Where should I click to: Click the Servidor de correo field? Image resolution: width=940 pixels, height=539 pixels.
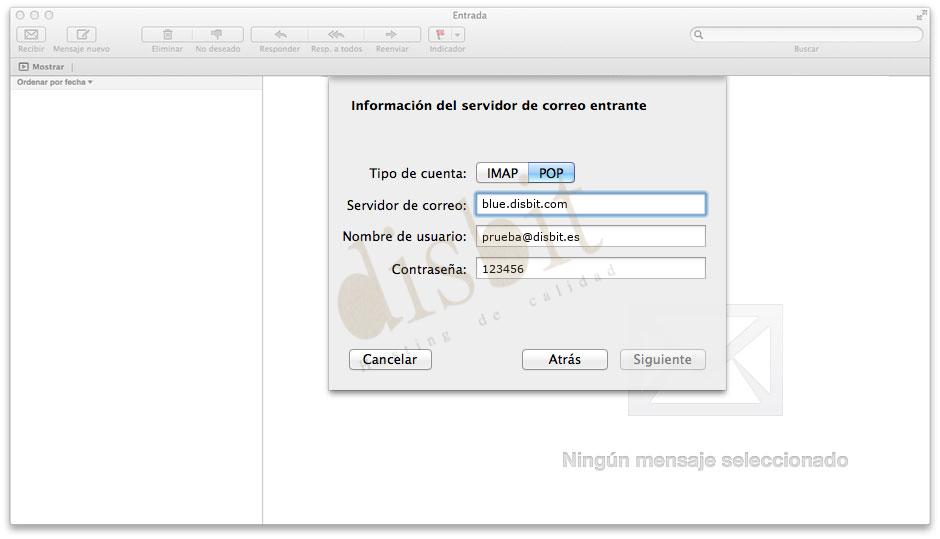pos(591,204)
